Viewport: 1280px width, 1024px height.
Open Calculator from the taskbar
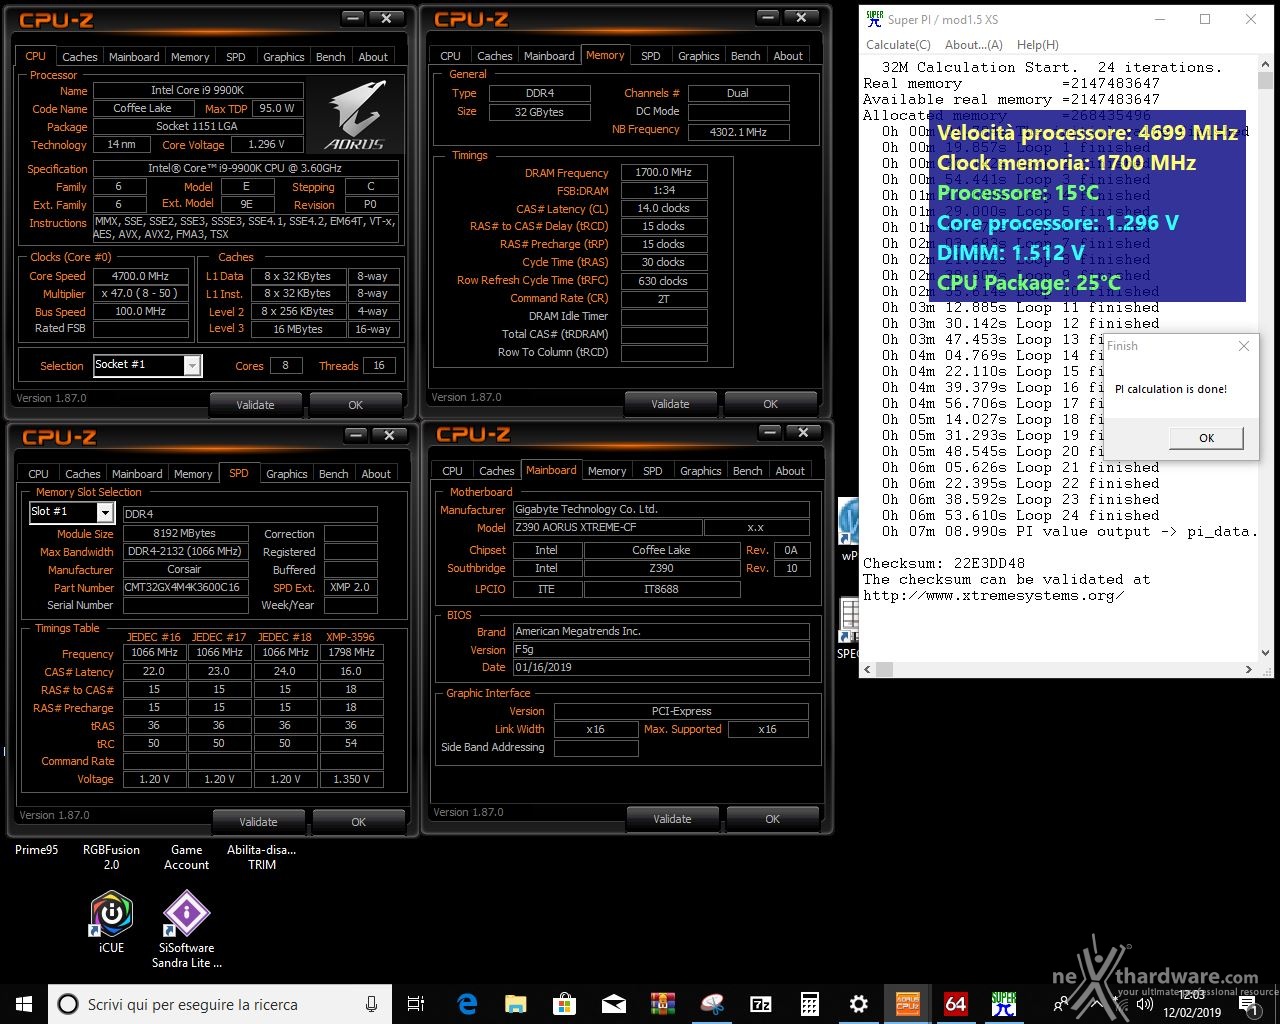(x=810, y=1004)
